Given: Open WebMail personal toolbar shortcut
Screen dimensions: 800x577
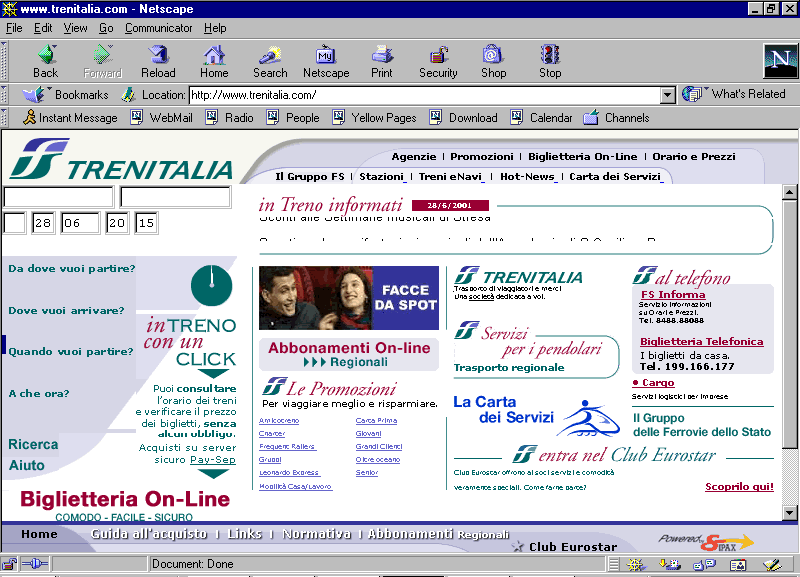Looking at the screenshot, I should pos(162,118).
